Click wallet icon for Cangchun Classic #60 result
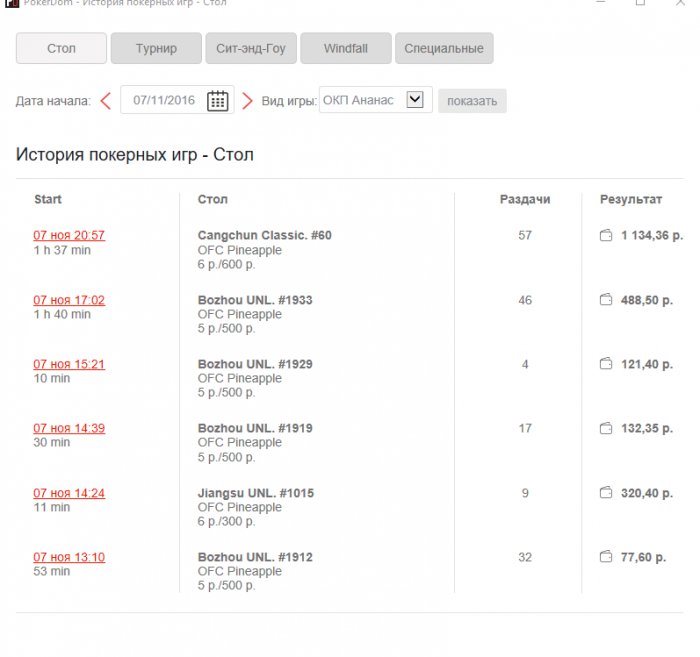Viewport: 700px width, 657px height. coord(605,236)
